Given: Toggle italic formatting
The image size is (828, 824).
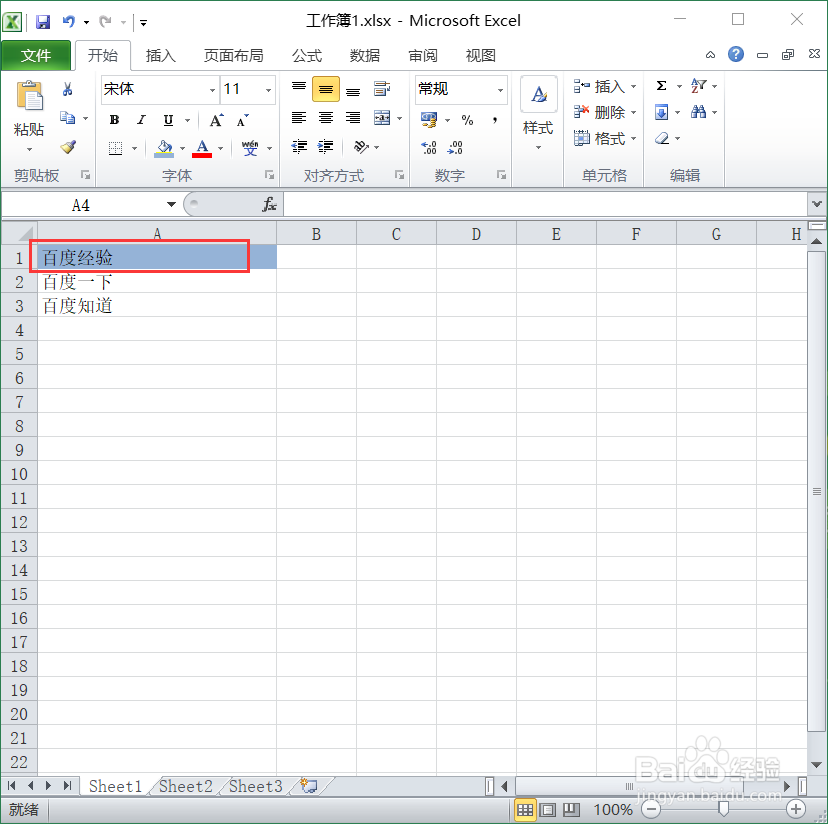Looking at the screenshot, I should click(141, 120).
